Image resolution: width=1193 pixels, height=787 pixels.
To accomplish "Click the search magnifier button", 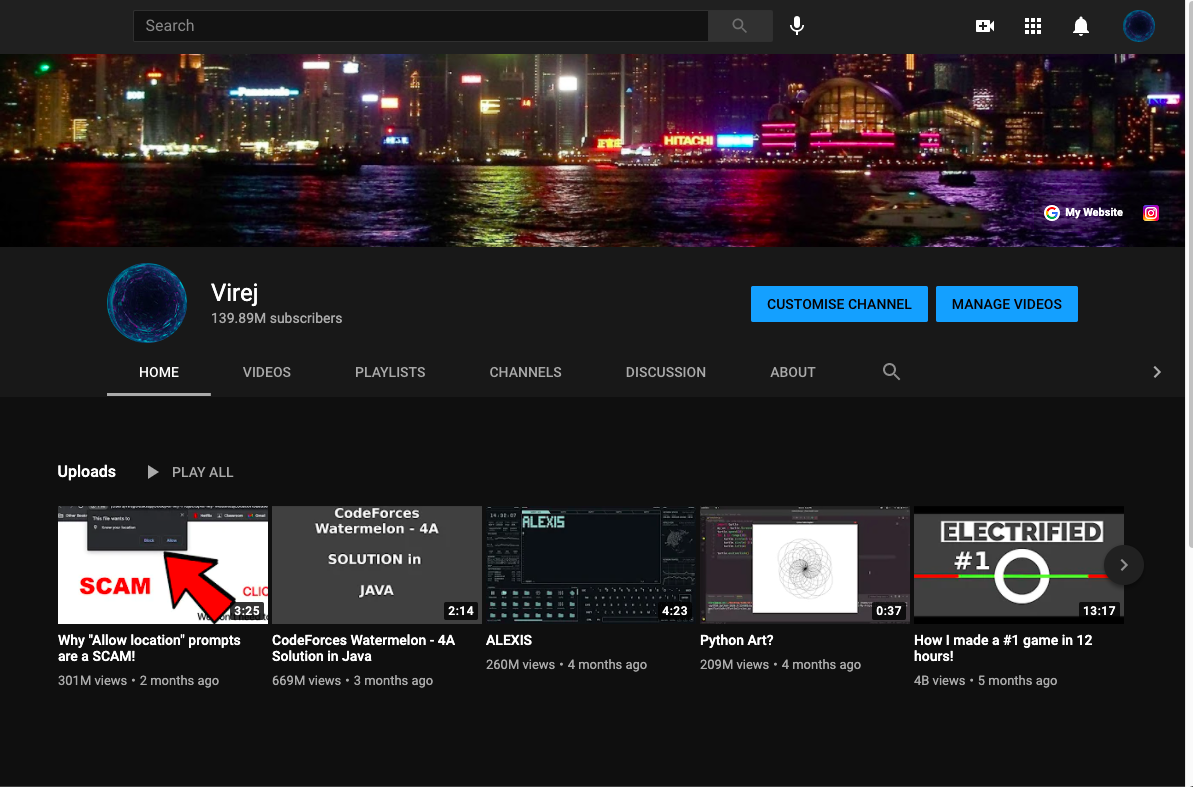I will tap(740, 26).
